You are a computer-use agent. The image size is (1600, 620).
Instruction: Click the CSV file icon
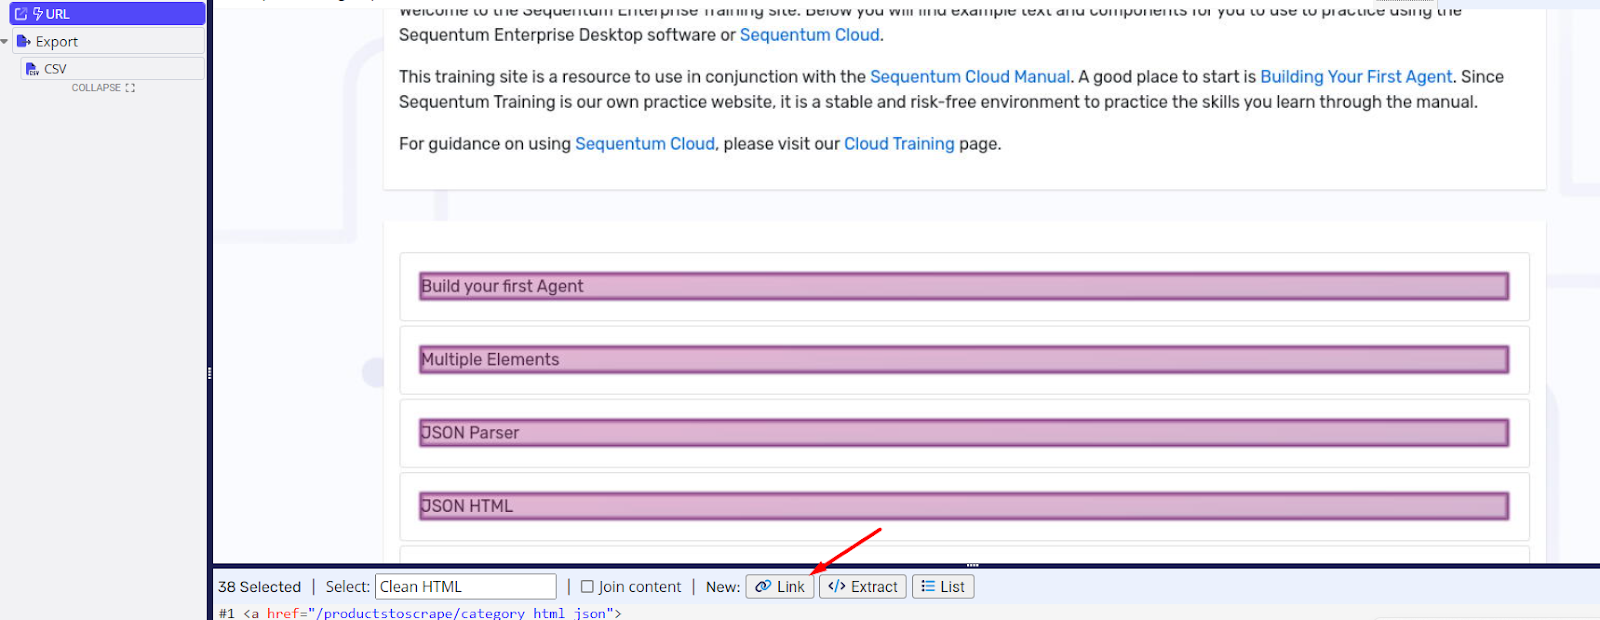coord(32,69)
